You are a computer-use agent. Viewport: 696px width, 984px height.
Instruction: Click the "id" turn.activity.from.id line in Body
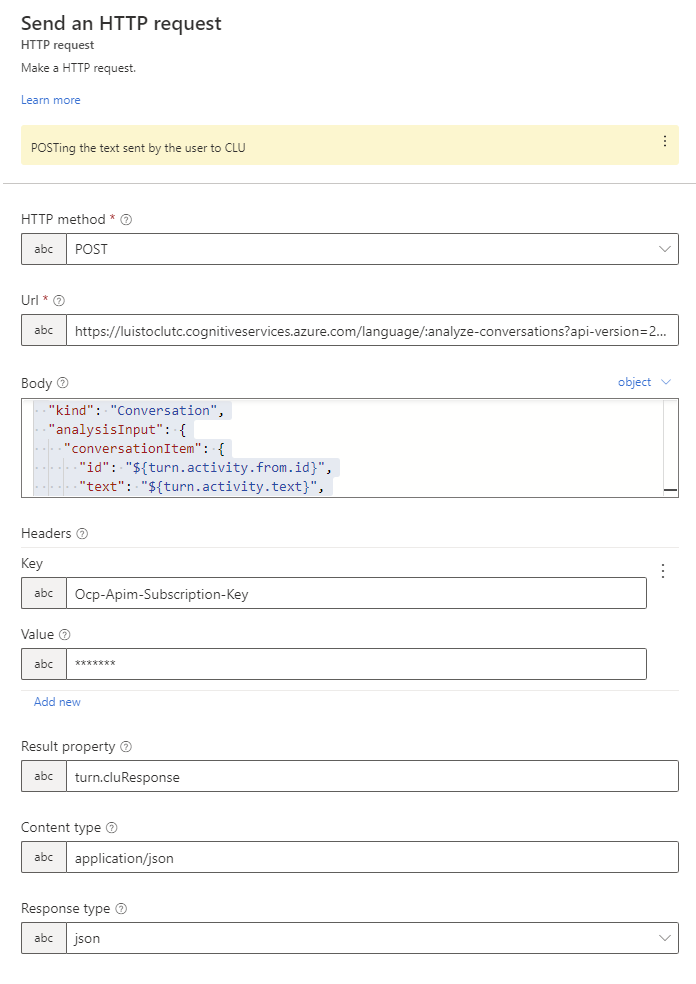click(x=205, y=468)
